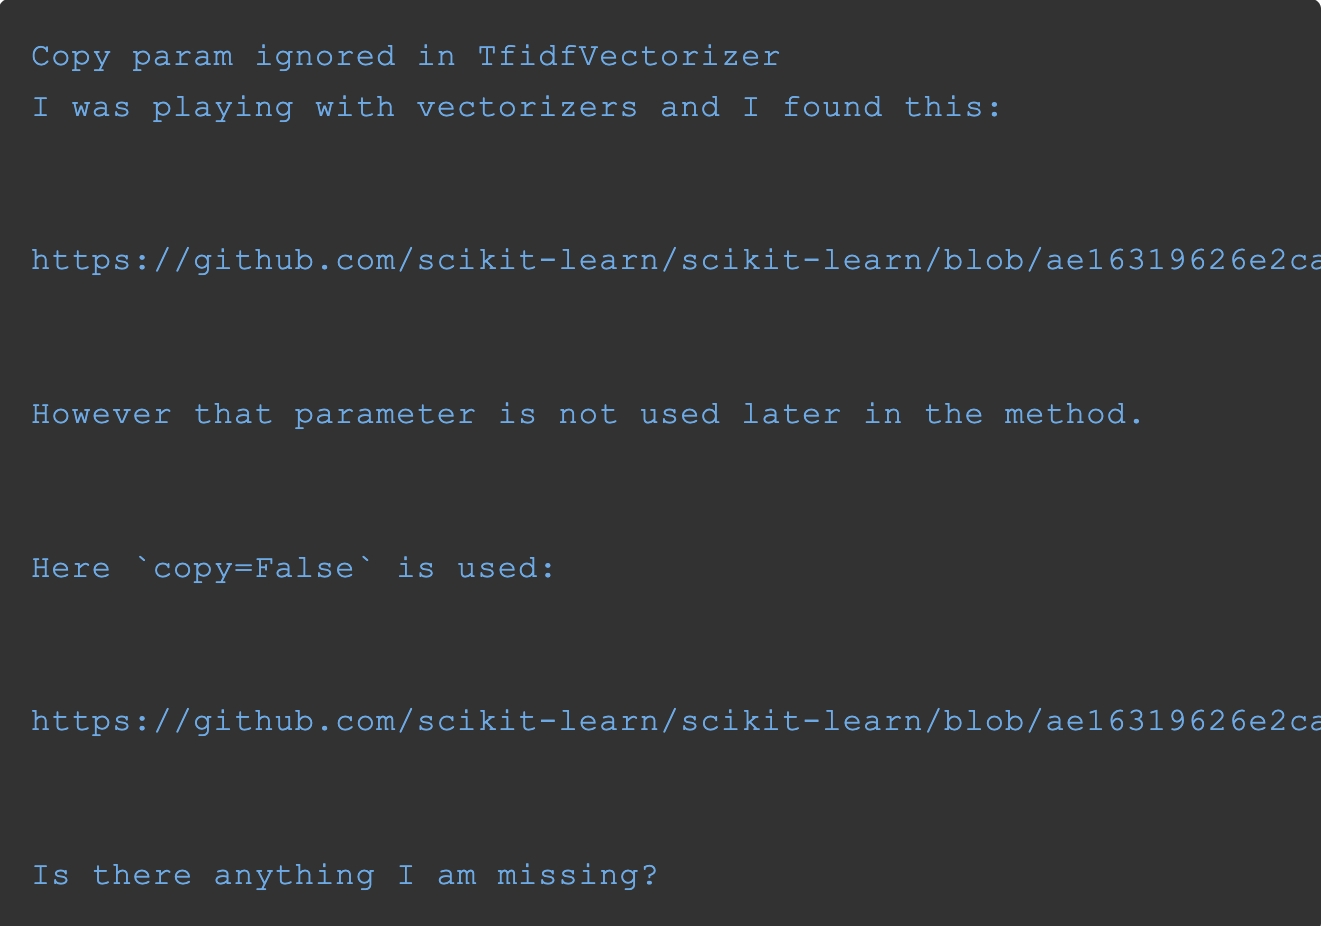
Task: Click the word 'anything' in the final question
Action: [294, 876]
